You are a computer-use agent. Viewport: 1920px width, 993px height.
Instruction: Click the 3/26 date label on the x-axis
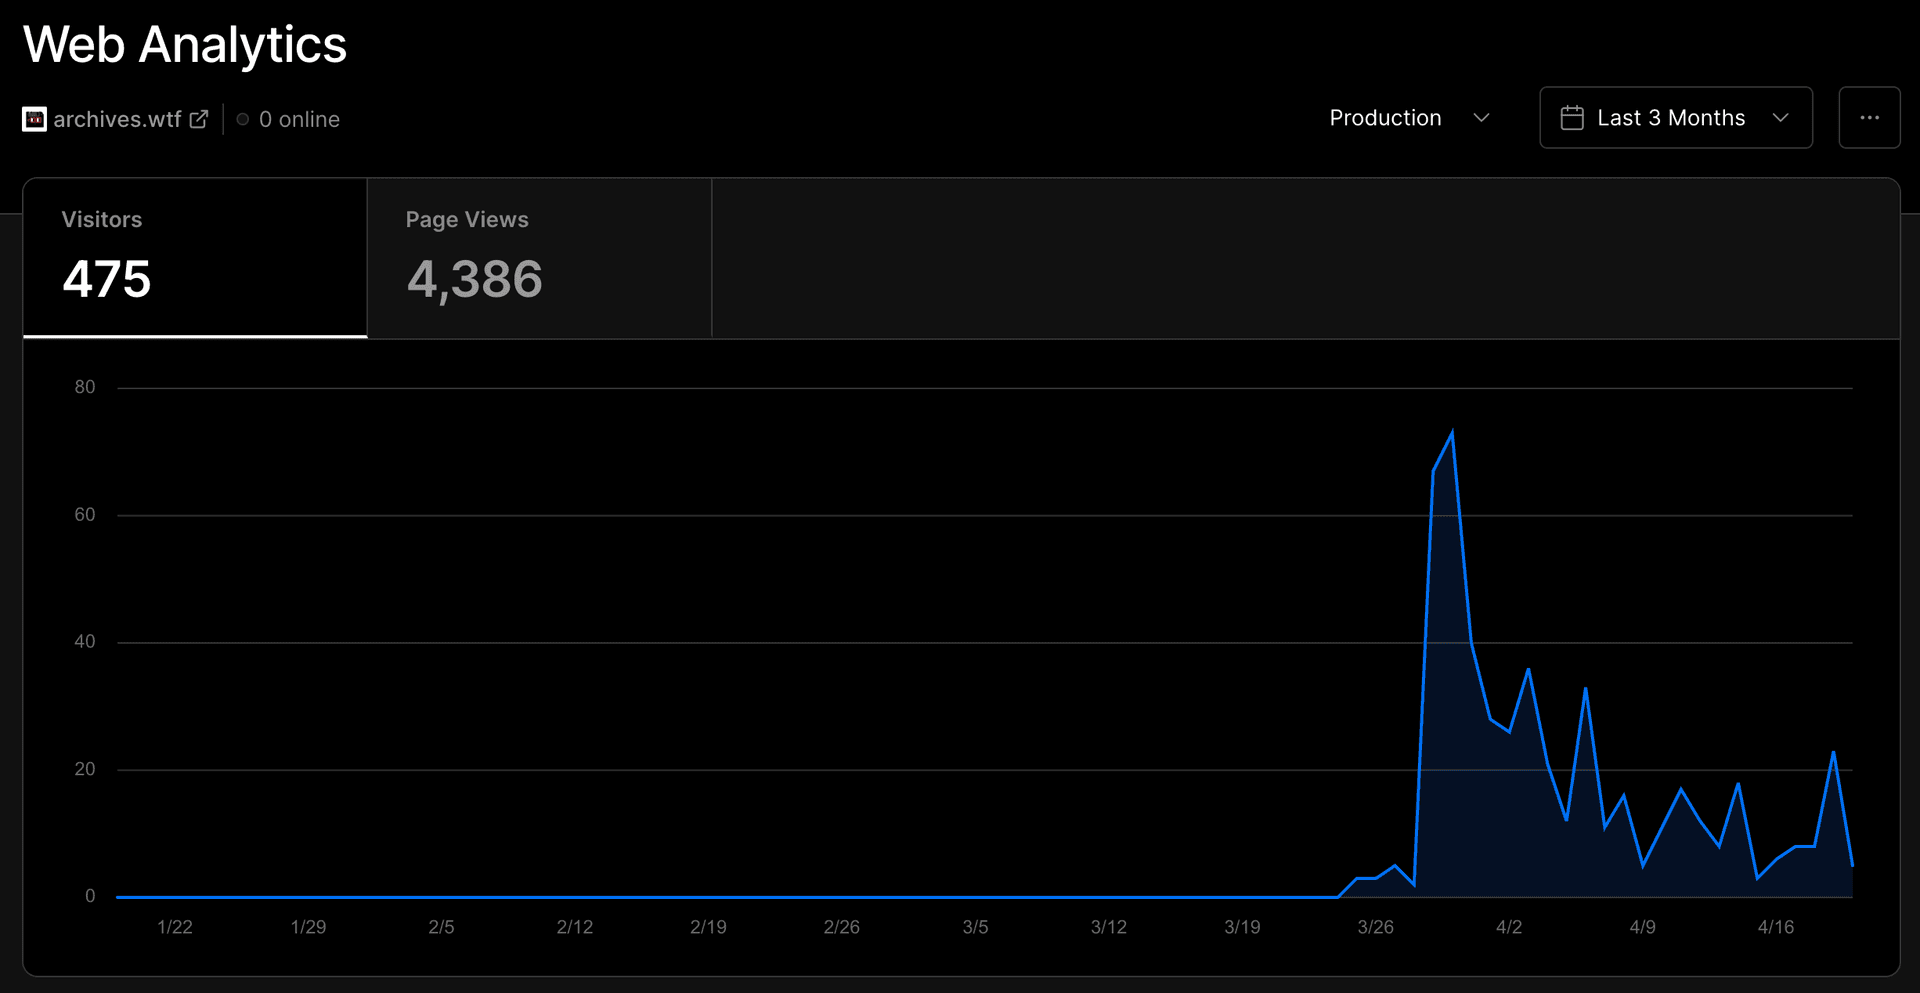(x=1375, y=927)
